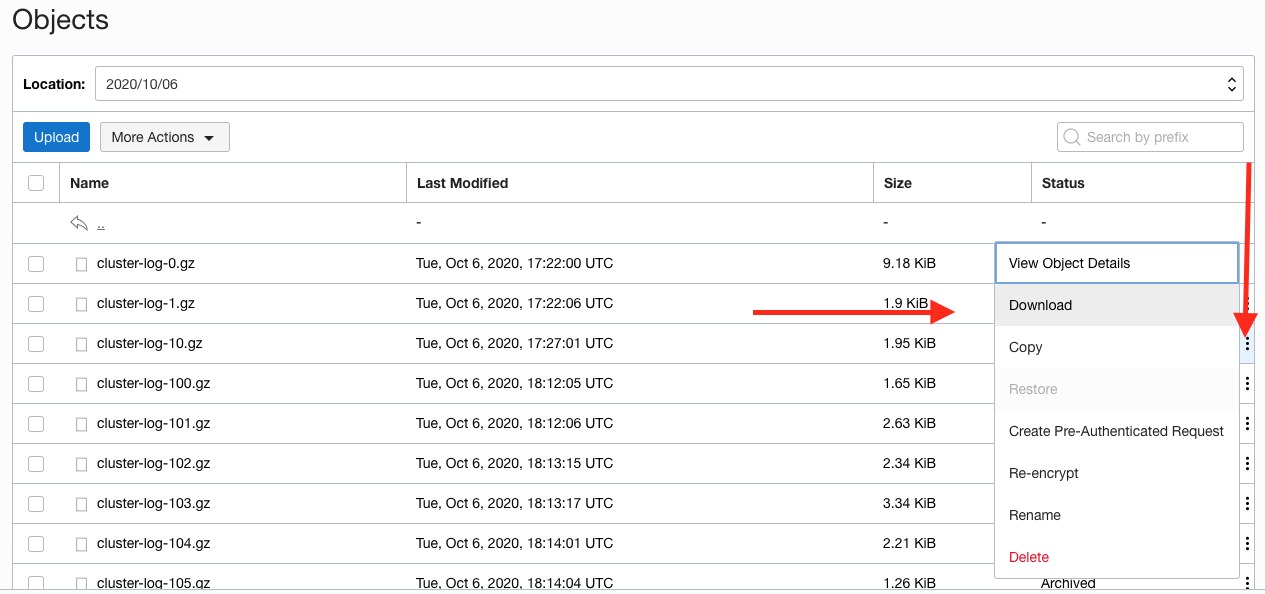Click the file name cluster-log-1.gz
Image resolution: width=1265 pixels, height=594 pixels.
[146, 304]
